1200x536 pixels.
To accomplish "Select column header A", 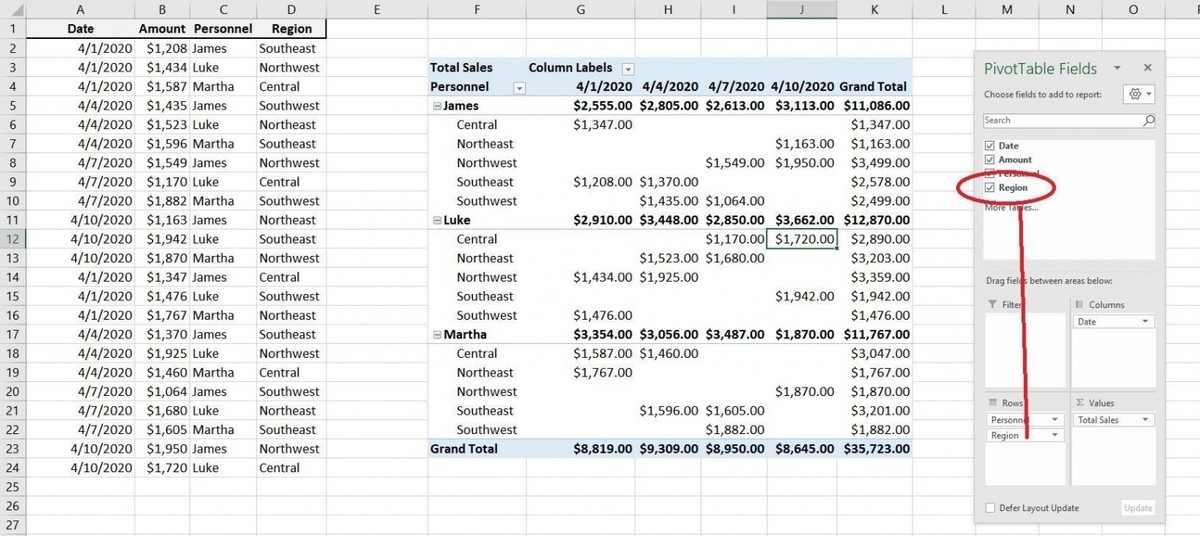I will [x=80, y=9].
